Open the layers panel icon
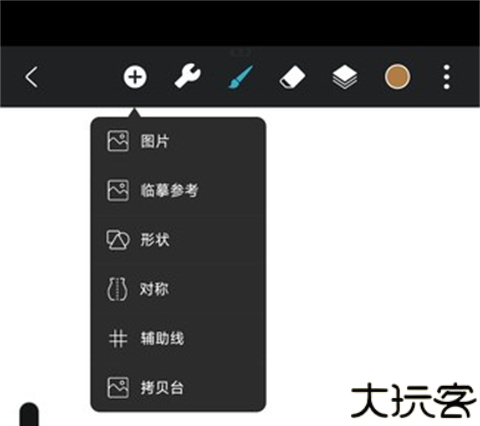Viewport: 480px width, 426px height. coord(345,77)
